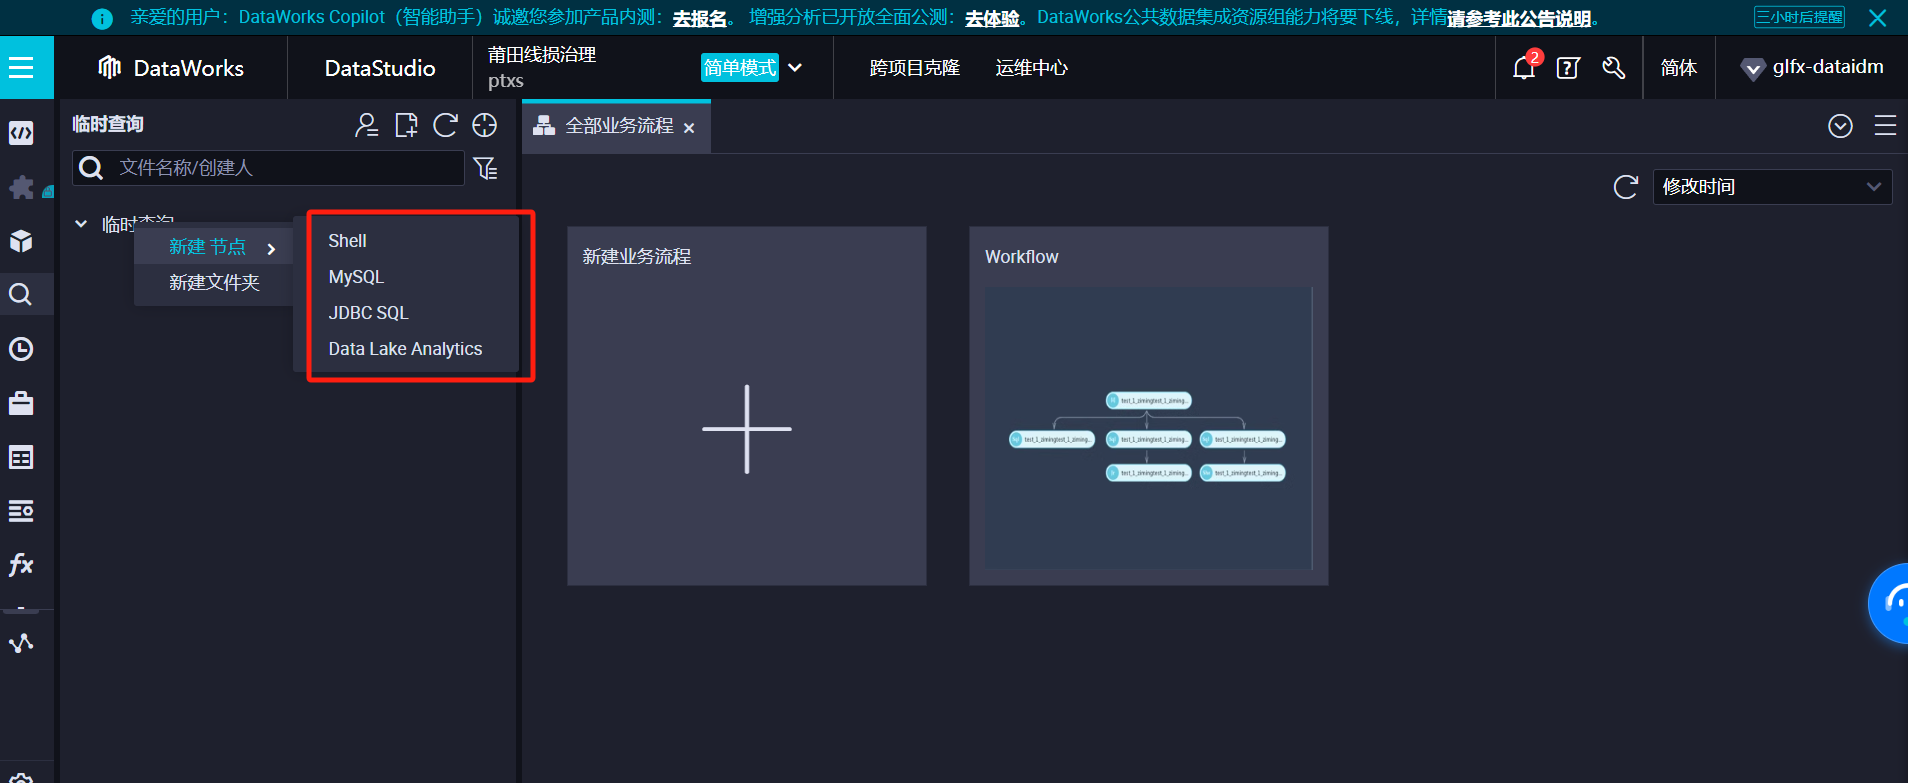The width and height of the screenshot is (1908, 783).
Task: Open the floating assistant chat bubble
Action: [1890, 603]
